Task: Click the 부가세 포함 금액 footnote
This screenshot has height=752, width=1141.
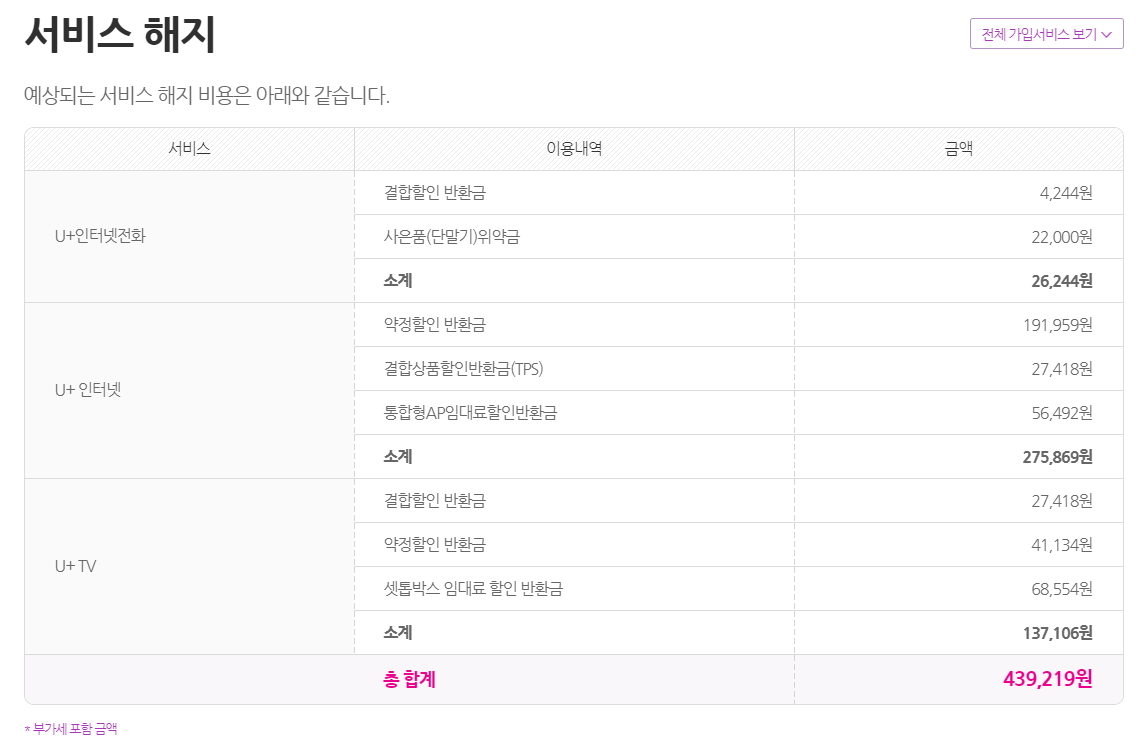Action: coord(71,729)
